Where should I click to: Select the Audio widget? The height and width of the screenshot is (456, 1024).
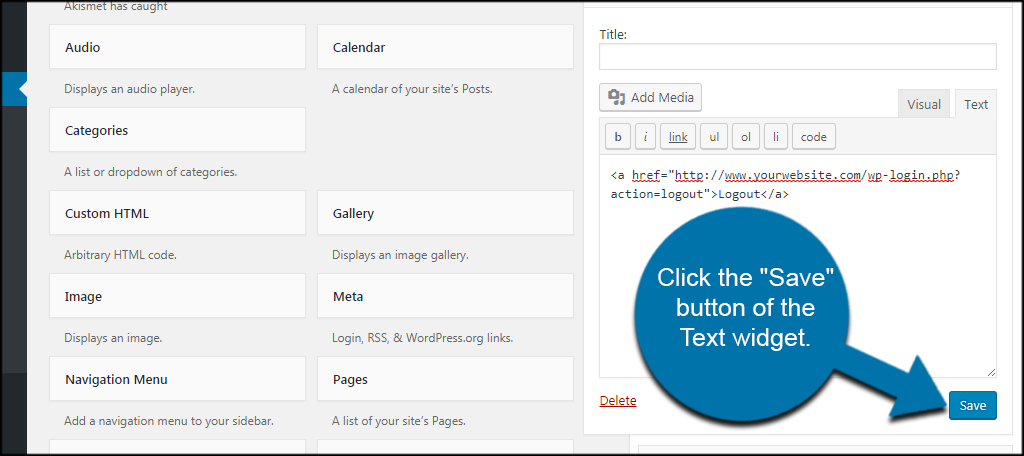[x=177, y=47]
